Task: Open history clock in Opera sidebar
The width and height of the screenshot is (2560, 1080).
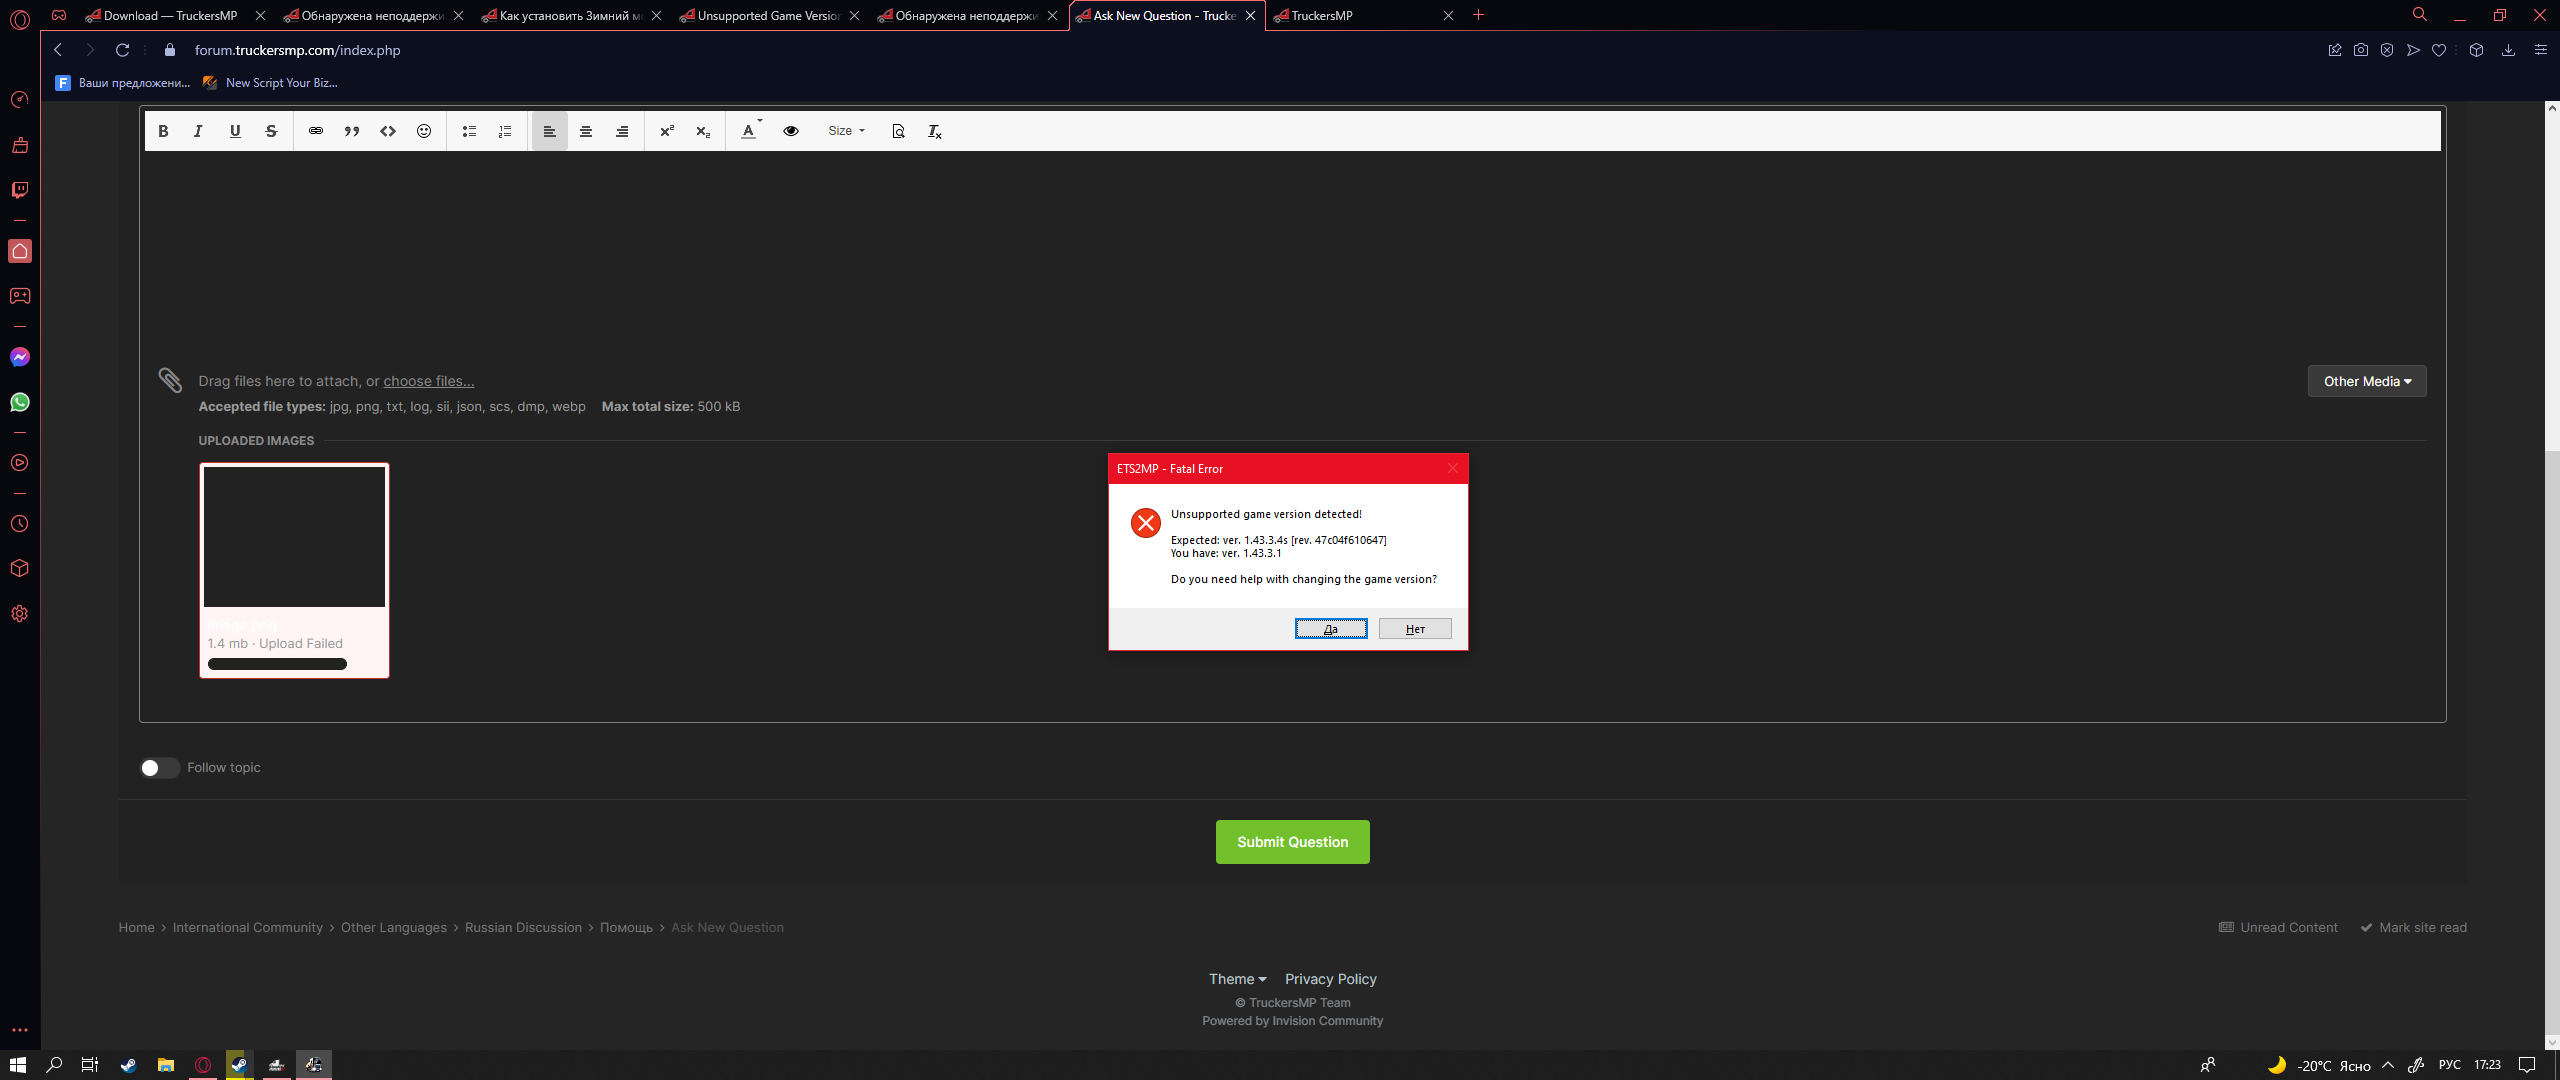Action: pyautogui.click(x=20, y=524)
